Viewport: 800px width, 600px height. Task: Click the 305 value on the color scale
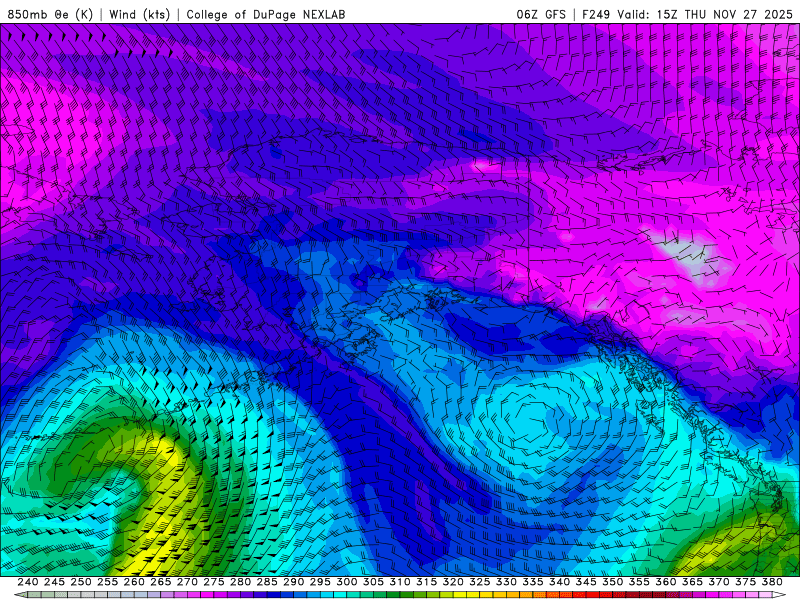point(373,582)
